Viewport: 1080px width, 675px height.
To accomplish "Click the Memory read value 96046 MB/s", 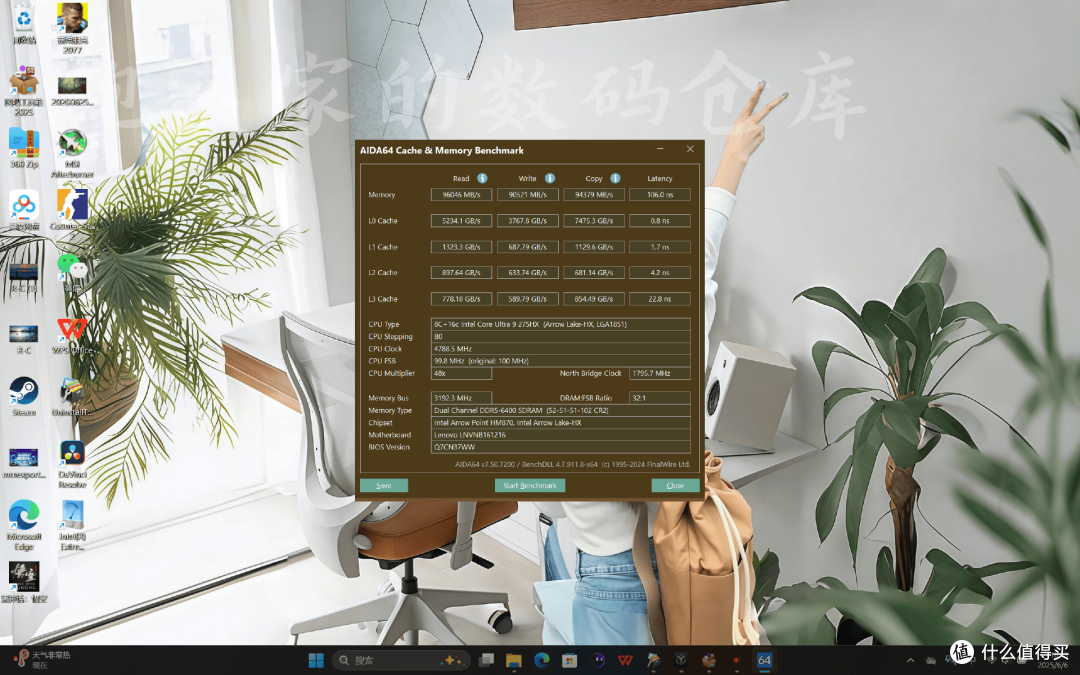I will [461, 195].
